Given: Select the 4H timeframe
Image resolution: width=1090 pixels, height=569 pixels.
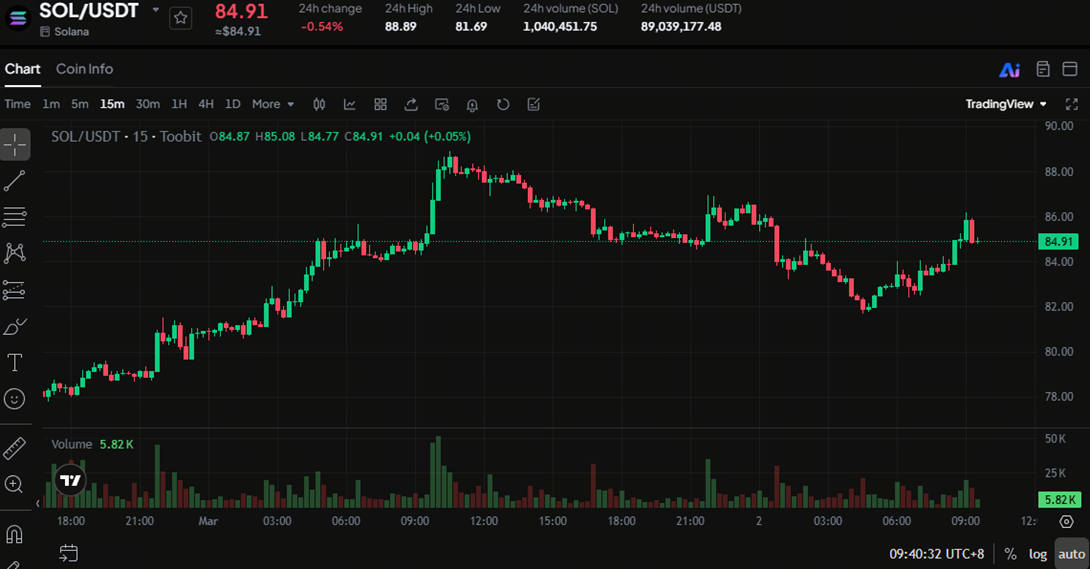Looking at the screenshot, I should click(206, 104).
